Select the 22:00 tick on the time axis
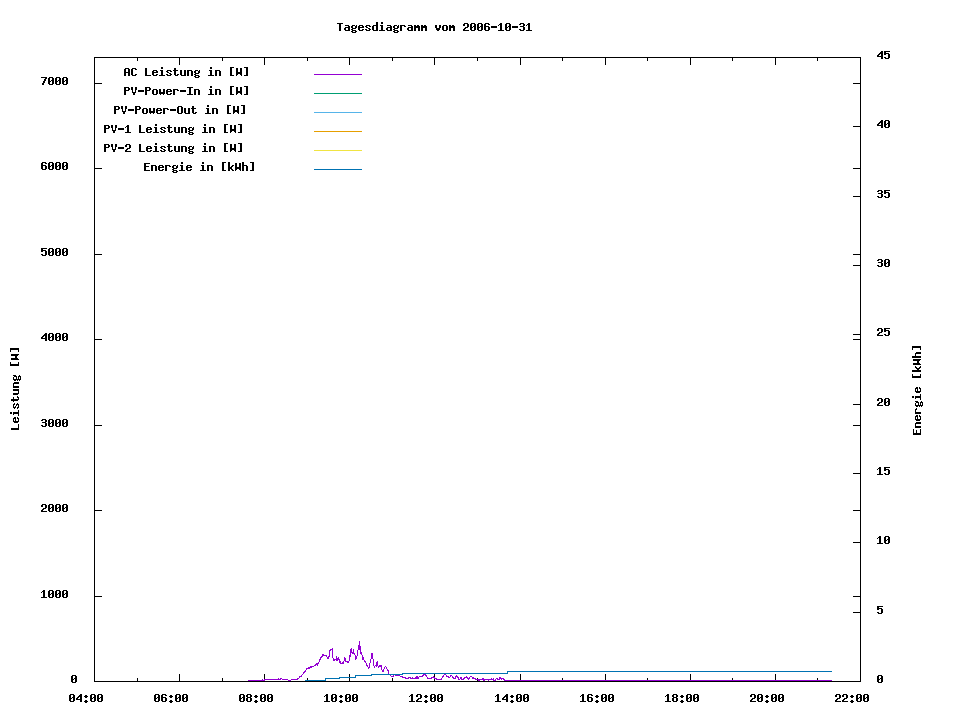 (x=852, y=698)
